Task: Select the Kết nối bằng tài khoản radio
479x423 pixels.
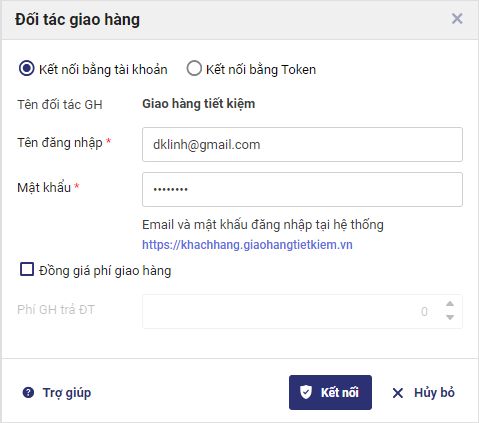Action: pyautogui.click(x=27, y=68)
